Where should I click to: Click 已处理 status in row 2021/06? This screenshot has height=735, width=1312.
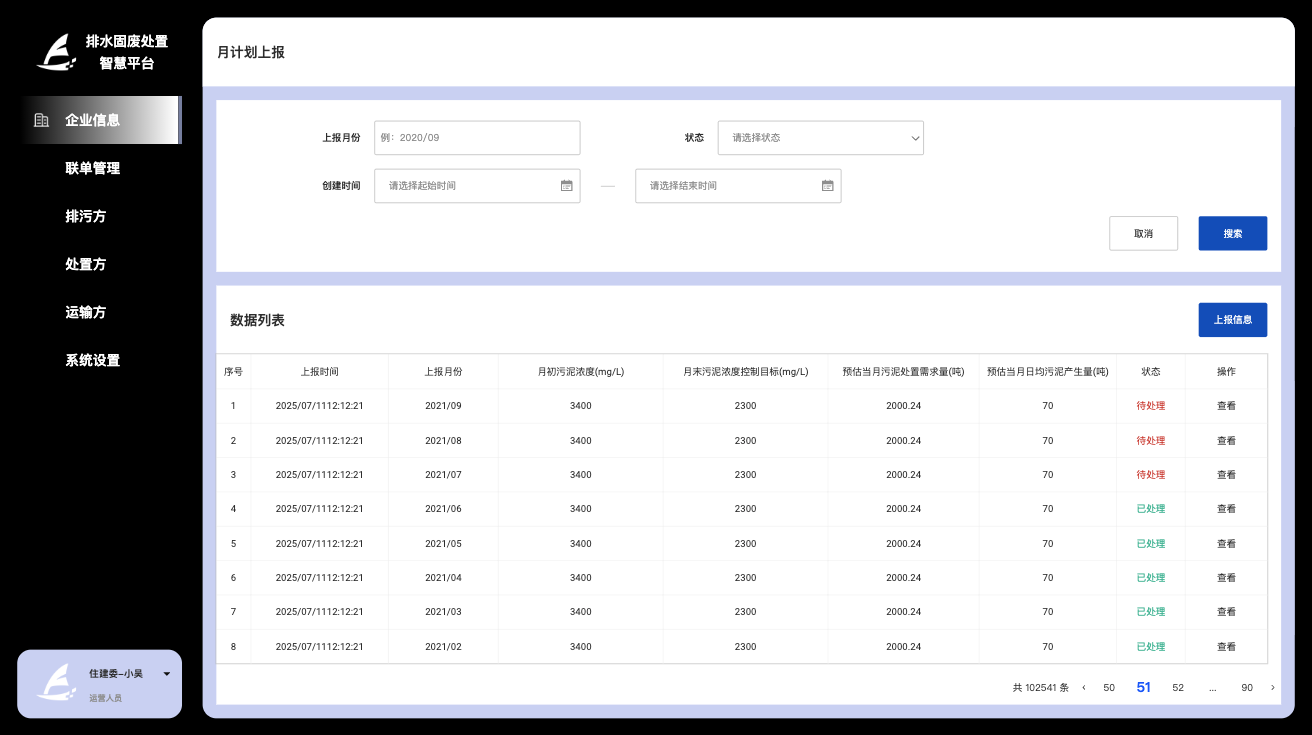click(1151, 509)
